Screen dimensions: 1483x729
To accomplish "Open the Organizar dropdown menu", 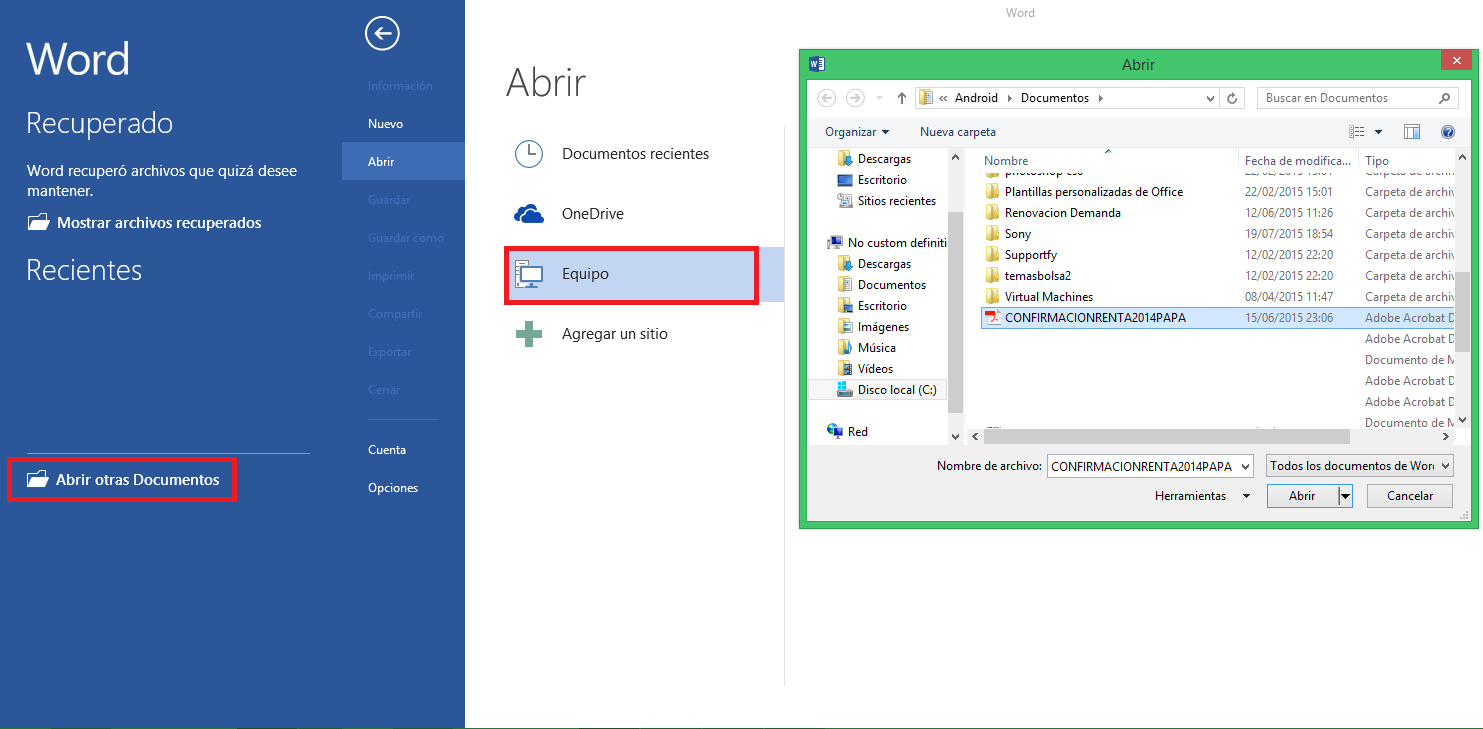I will click(857, 132).
